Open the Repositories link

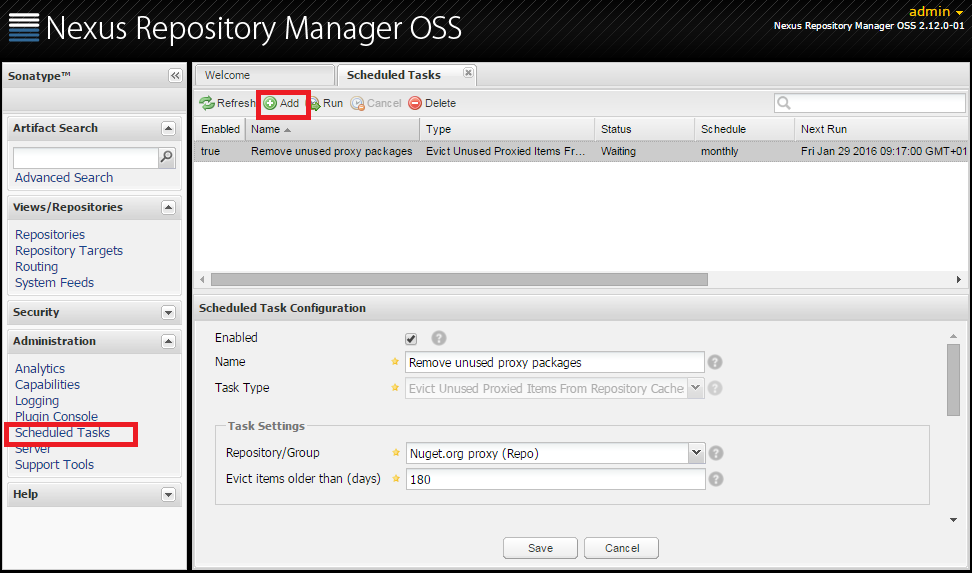point(50,234)
